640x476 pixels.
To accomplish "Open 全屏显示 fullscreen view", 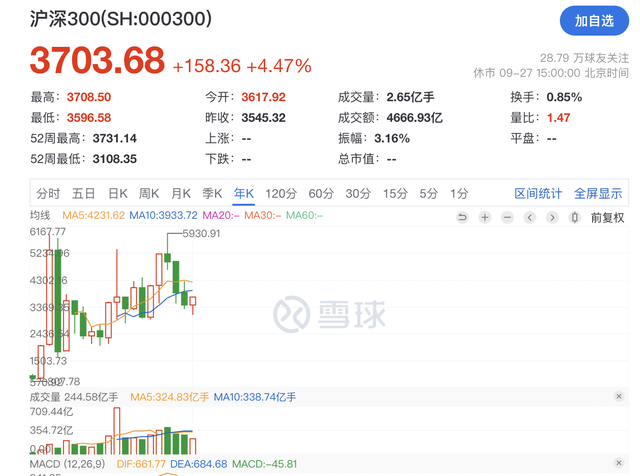I will tap(598, 194).
